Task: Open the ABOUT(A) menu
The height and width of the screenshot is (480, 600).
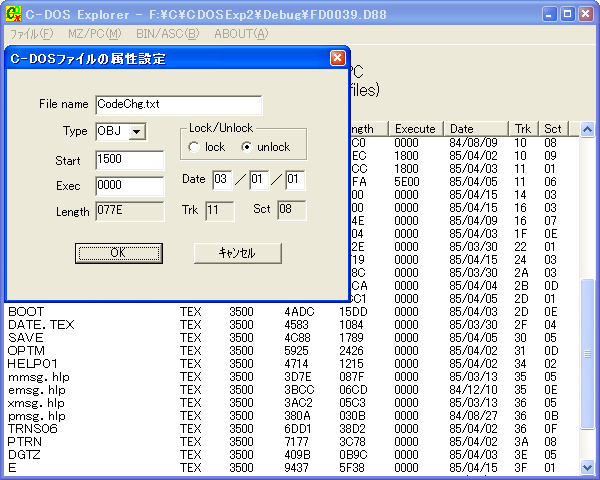Action: 241,34
